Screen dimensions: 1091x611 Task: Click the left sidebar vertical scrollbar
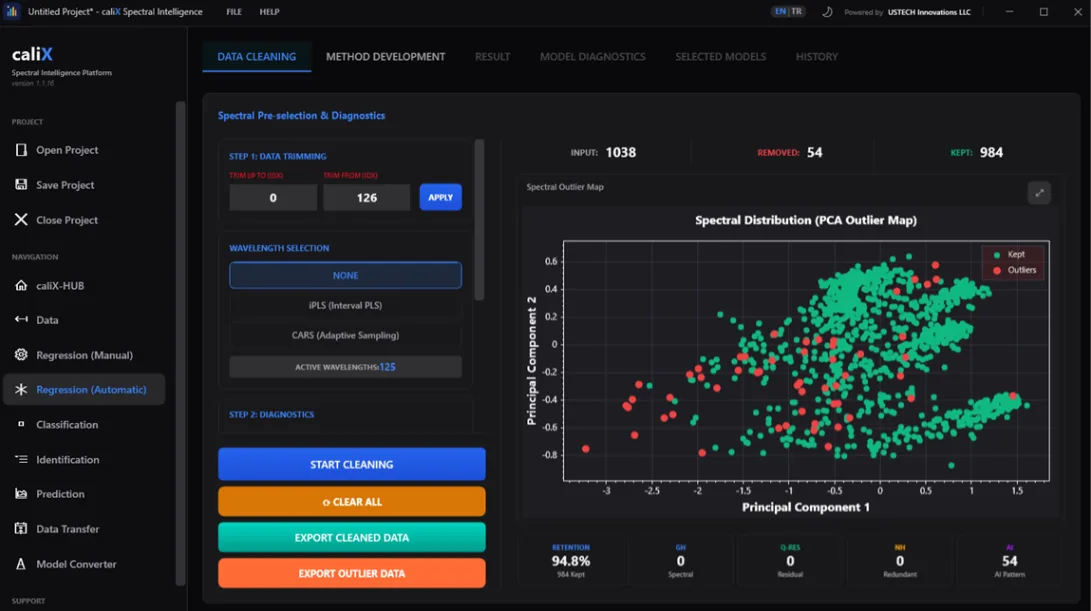180,342
